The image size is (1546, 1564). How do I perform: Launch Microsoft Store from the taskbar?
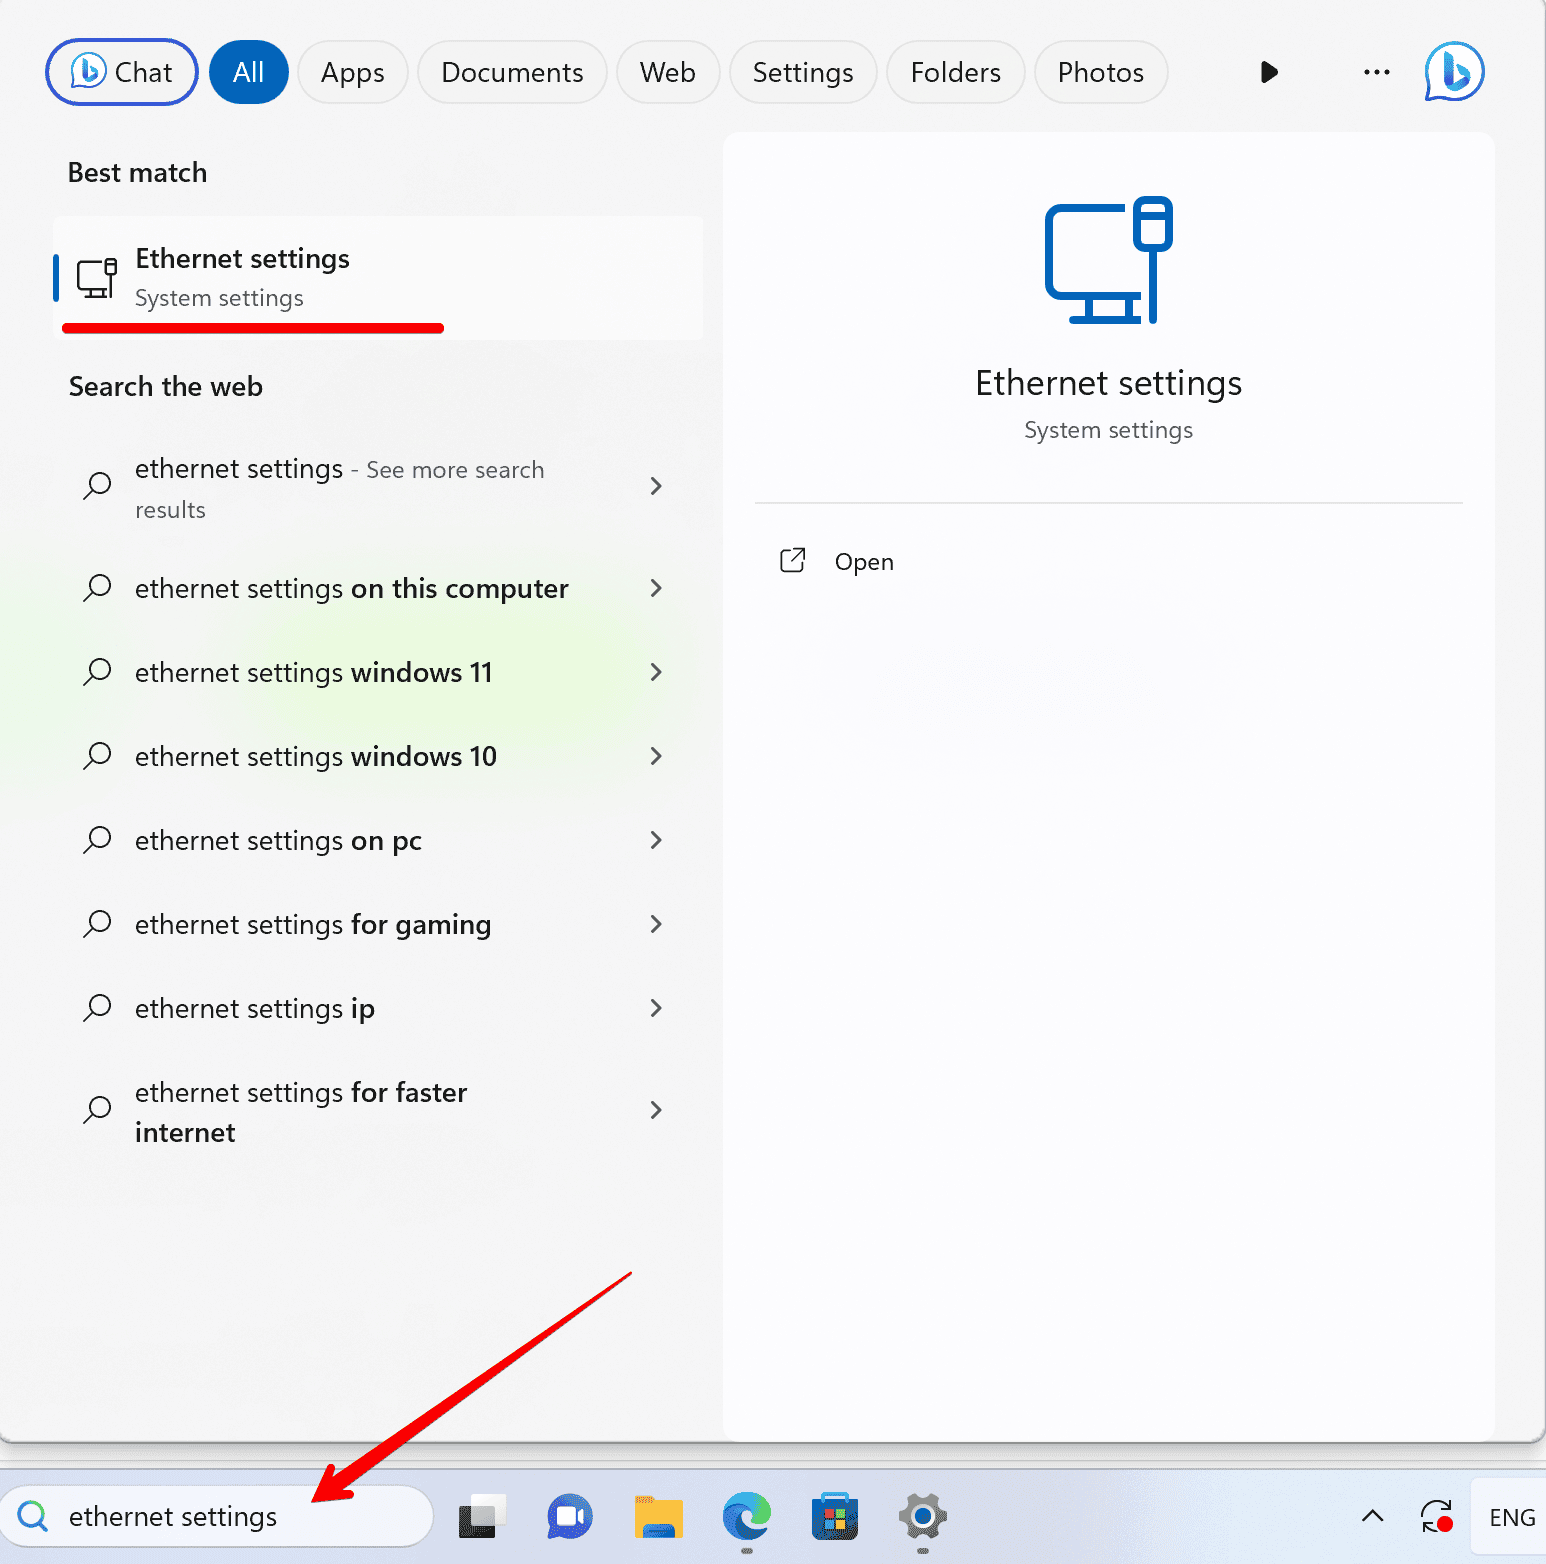coord(835,1517)
